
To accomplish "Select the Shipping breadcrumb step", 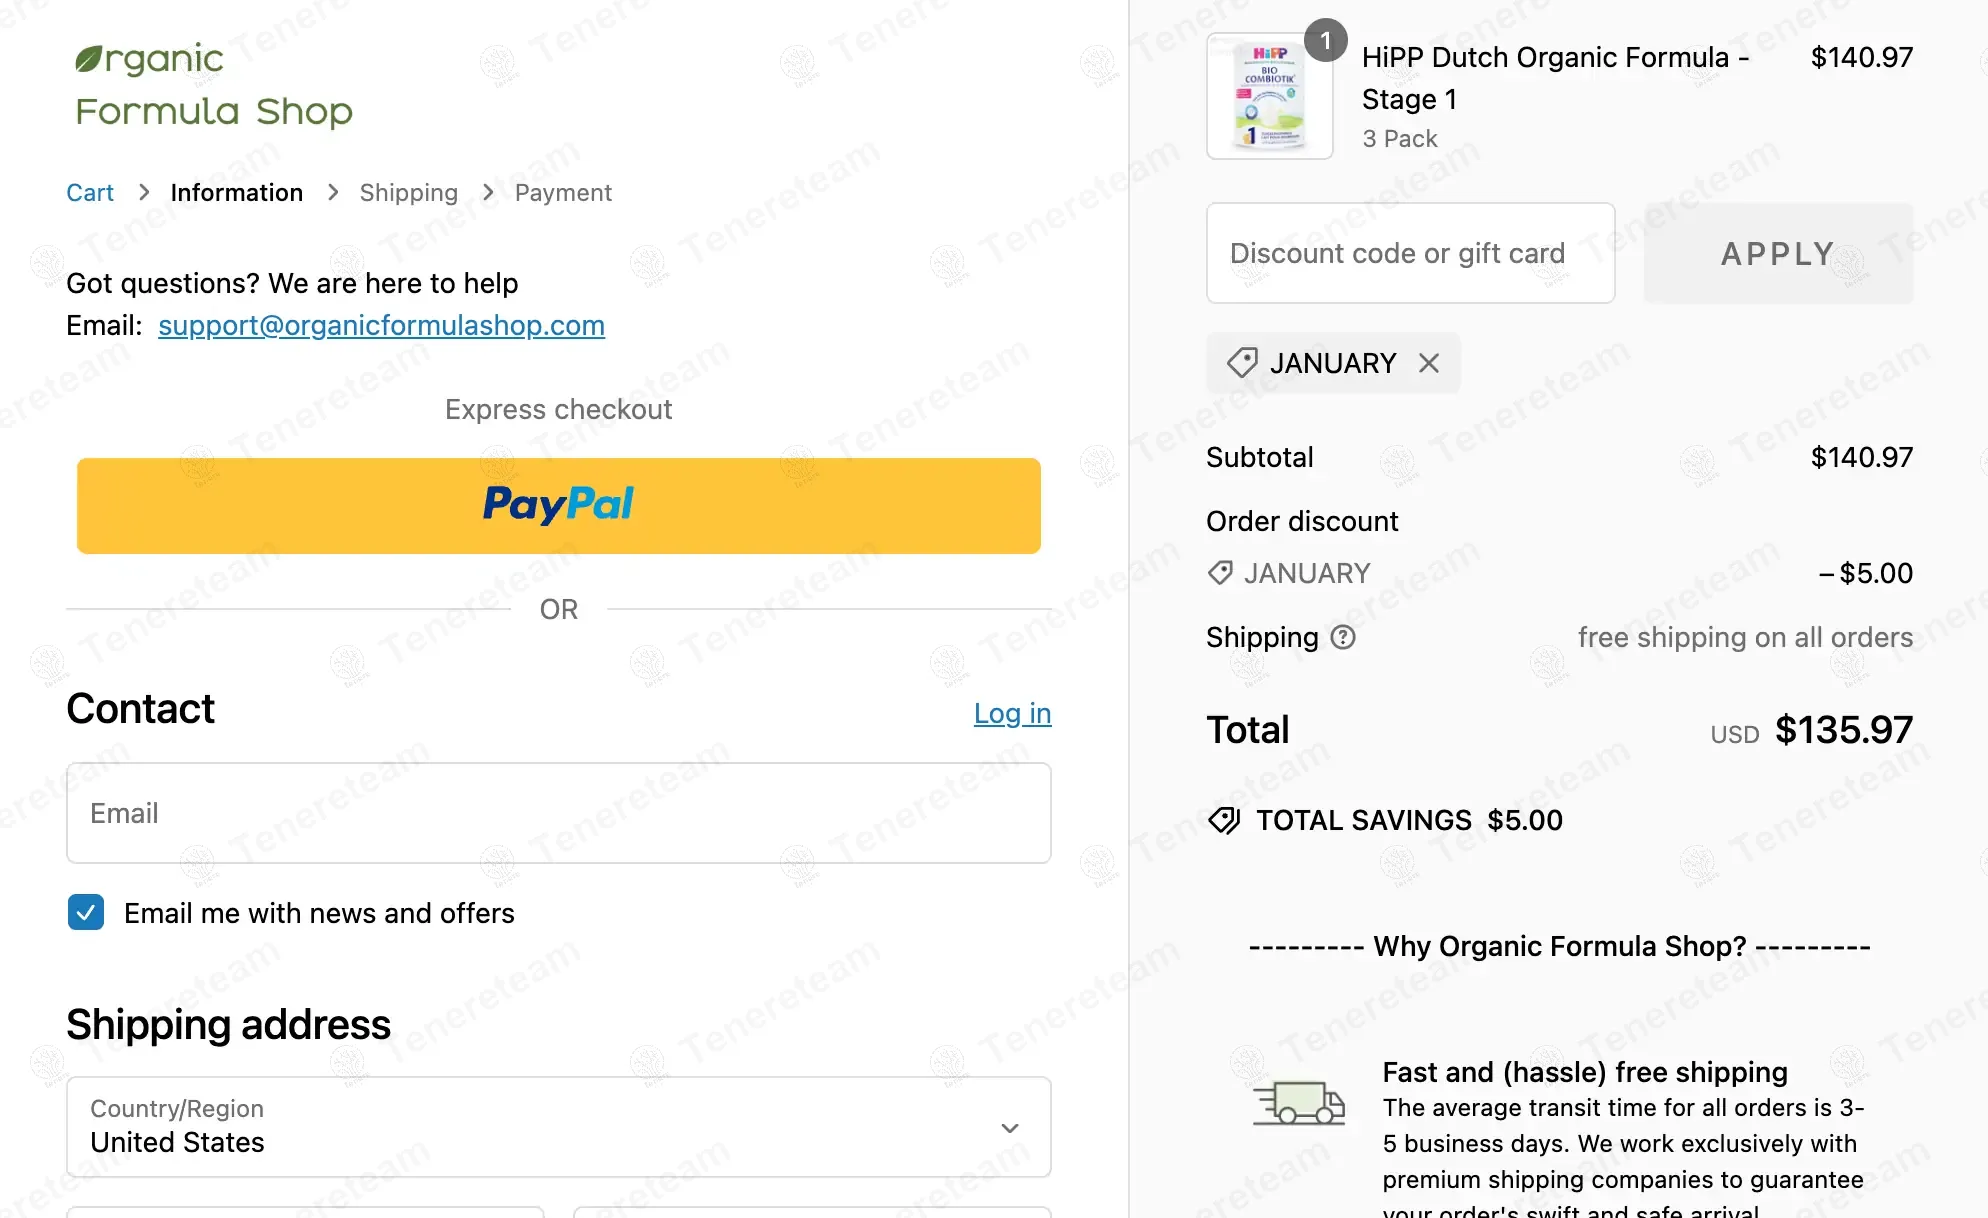I will [x=409, y=192].
